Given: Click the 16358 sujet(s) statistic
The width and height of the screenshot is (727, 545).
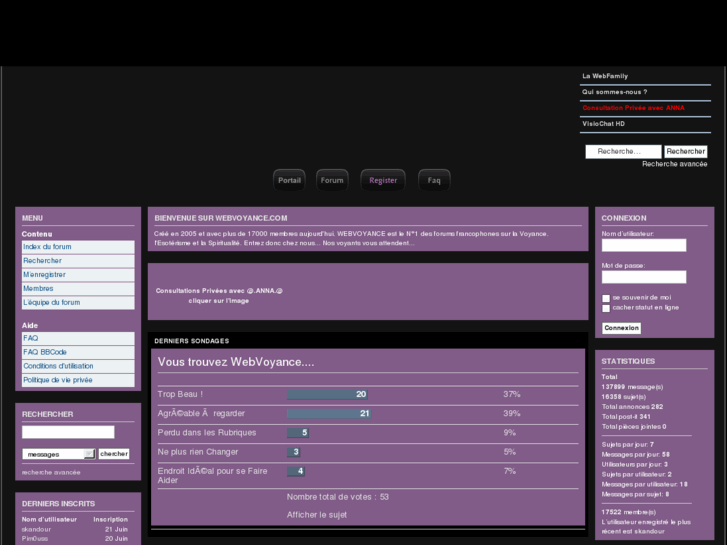Looking at the screenshot, I should click(624, 397).
